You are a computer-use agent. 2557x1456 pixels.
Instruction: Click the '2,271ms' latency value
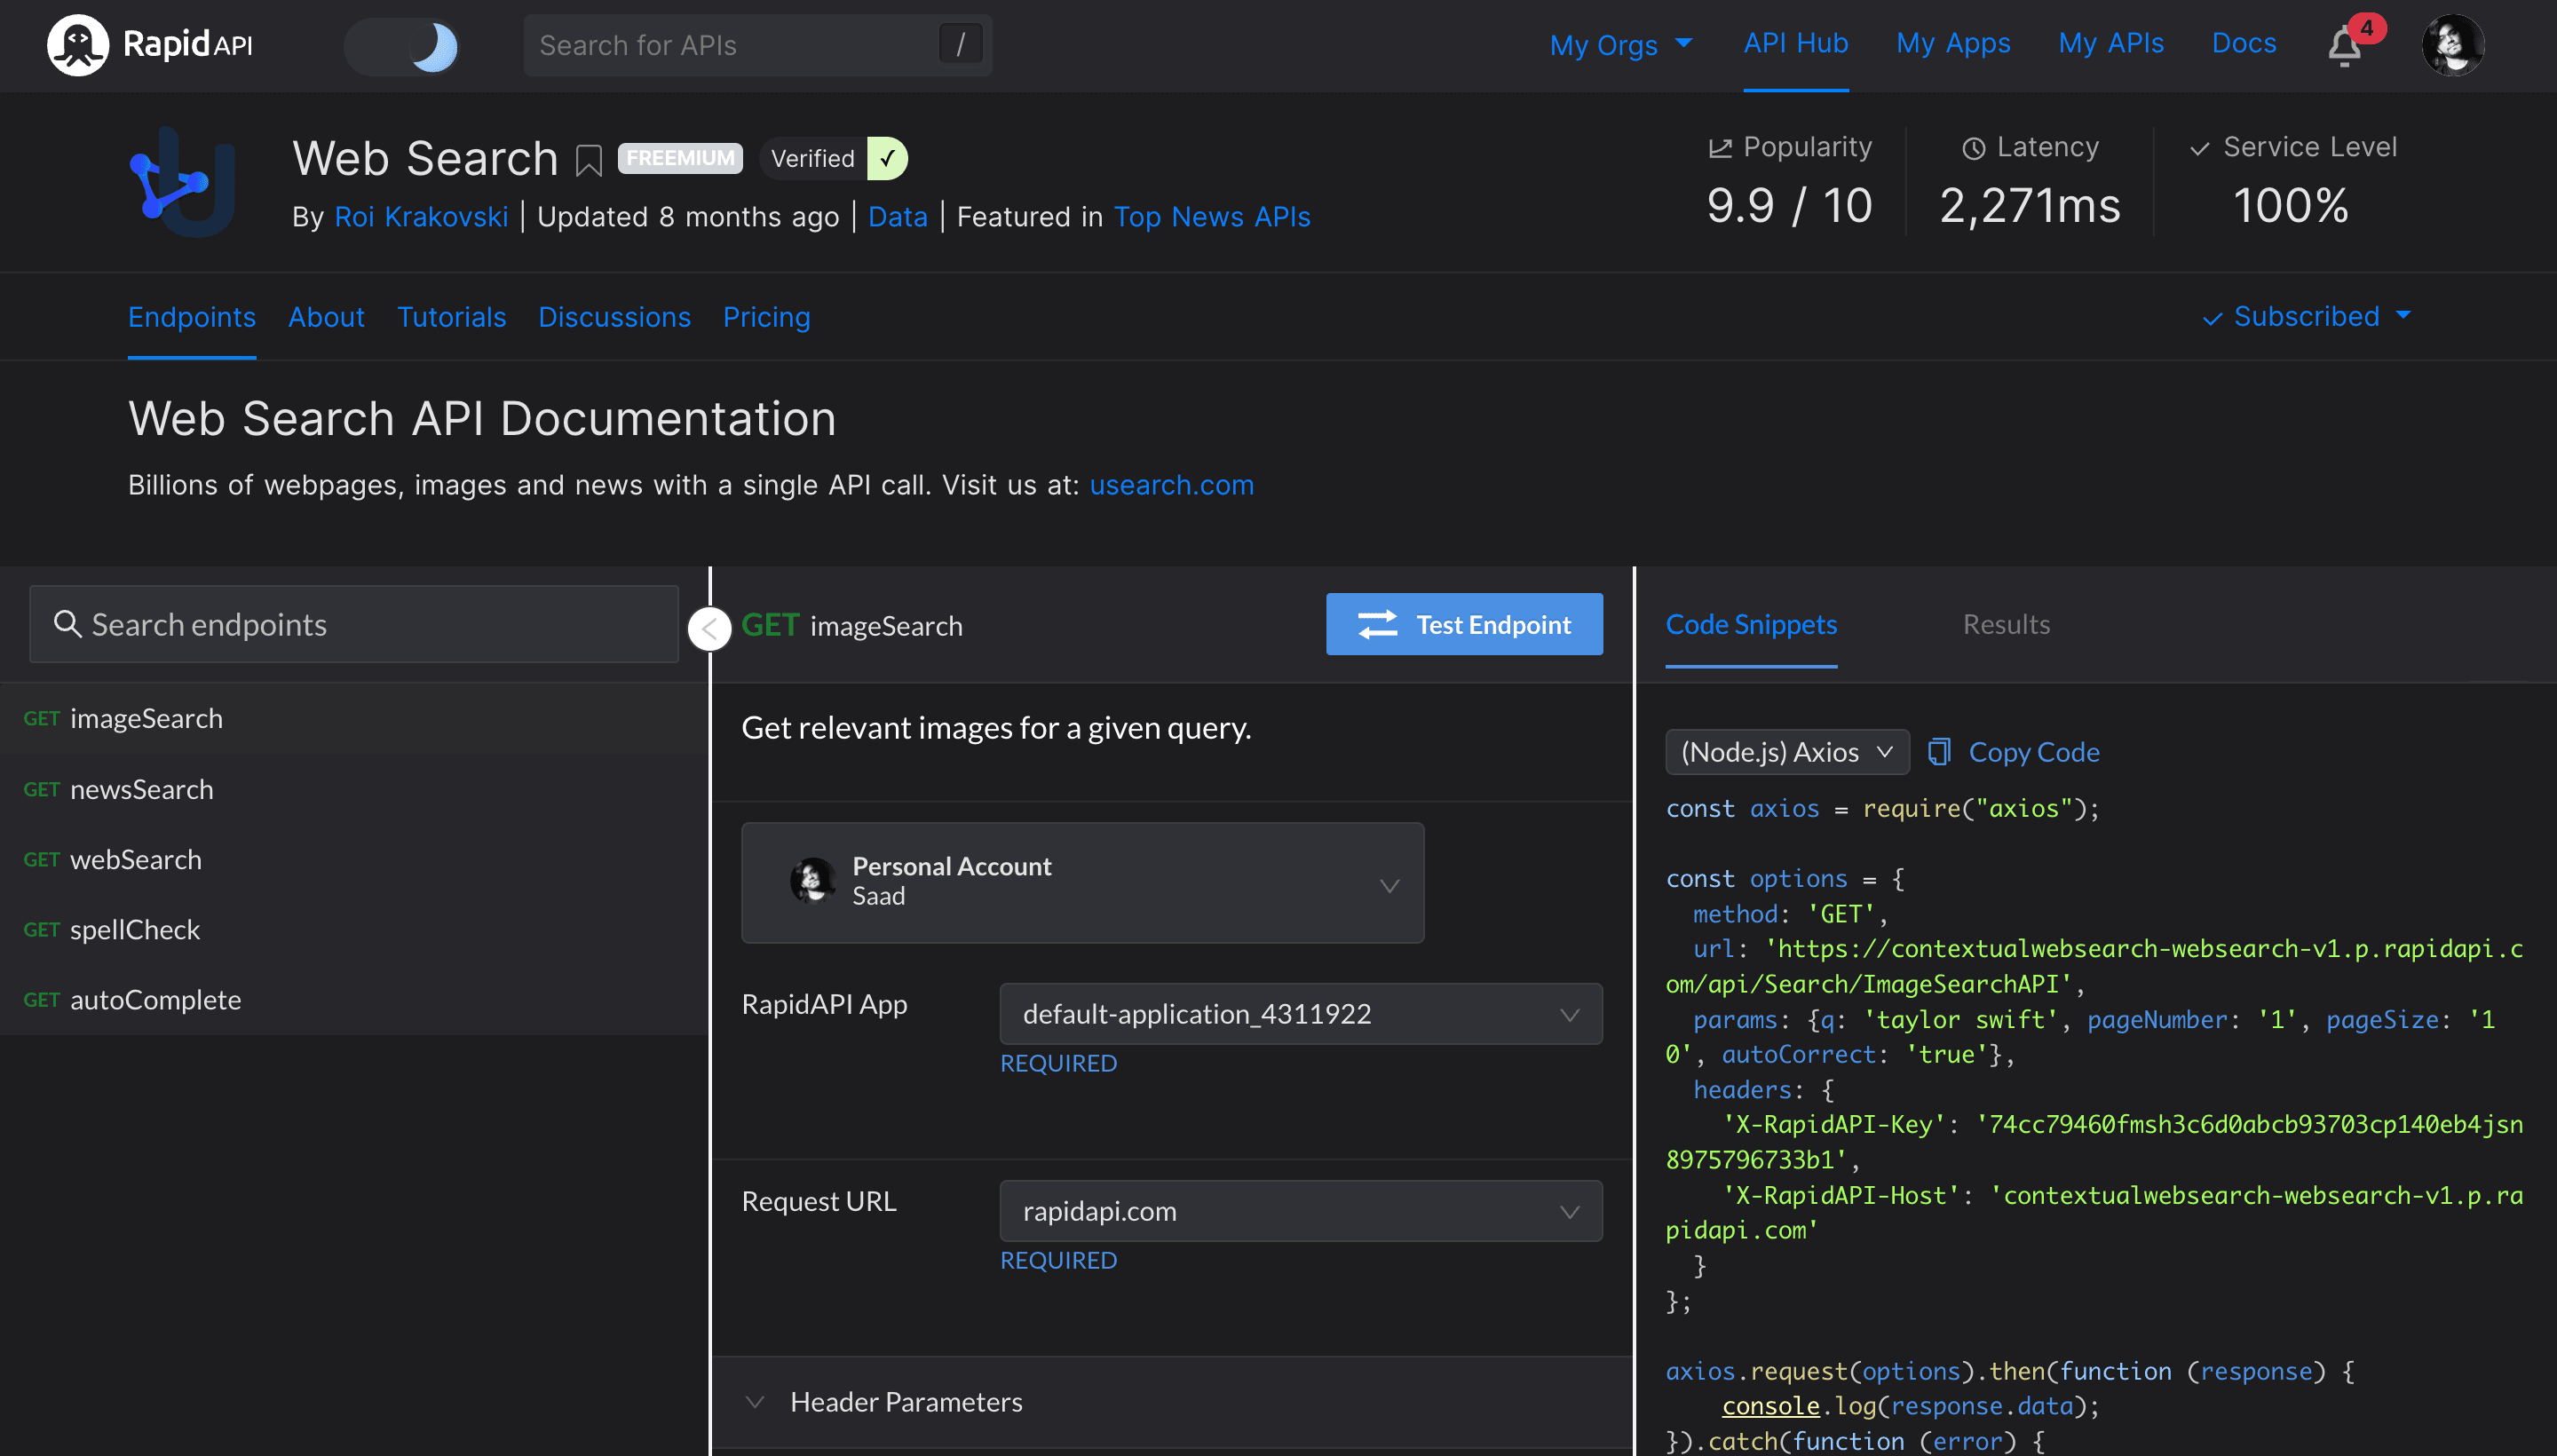point(2030,205)
